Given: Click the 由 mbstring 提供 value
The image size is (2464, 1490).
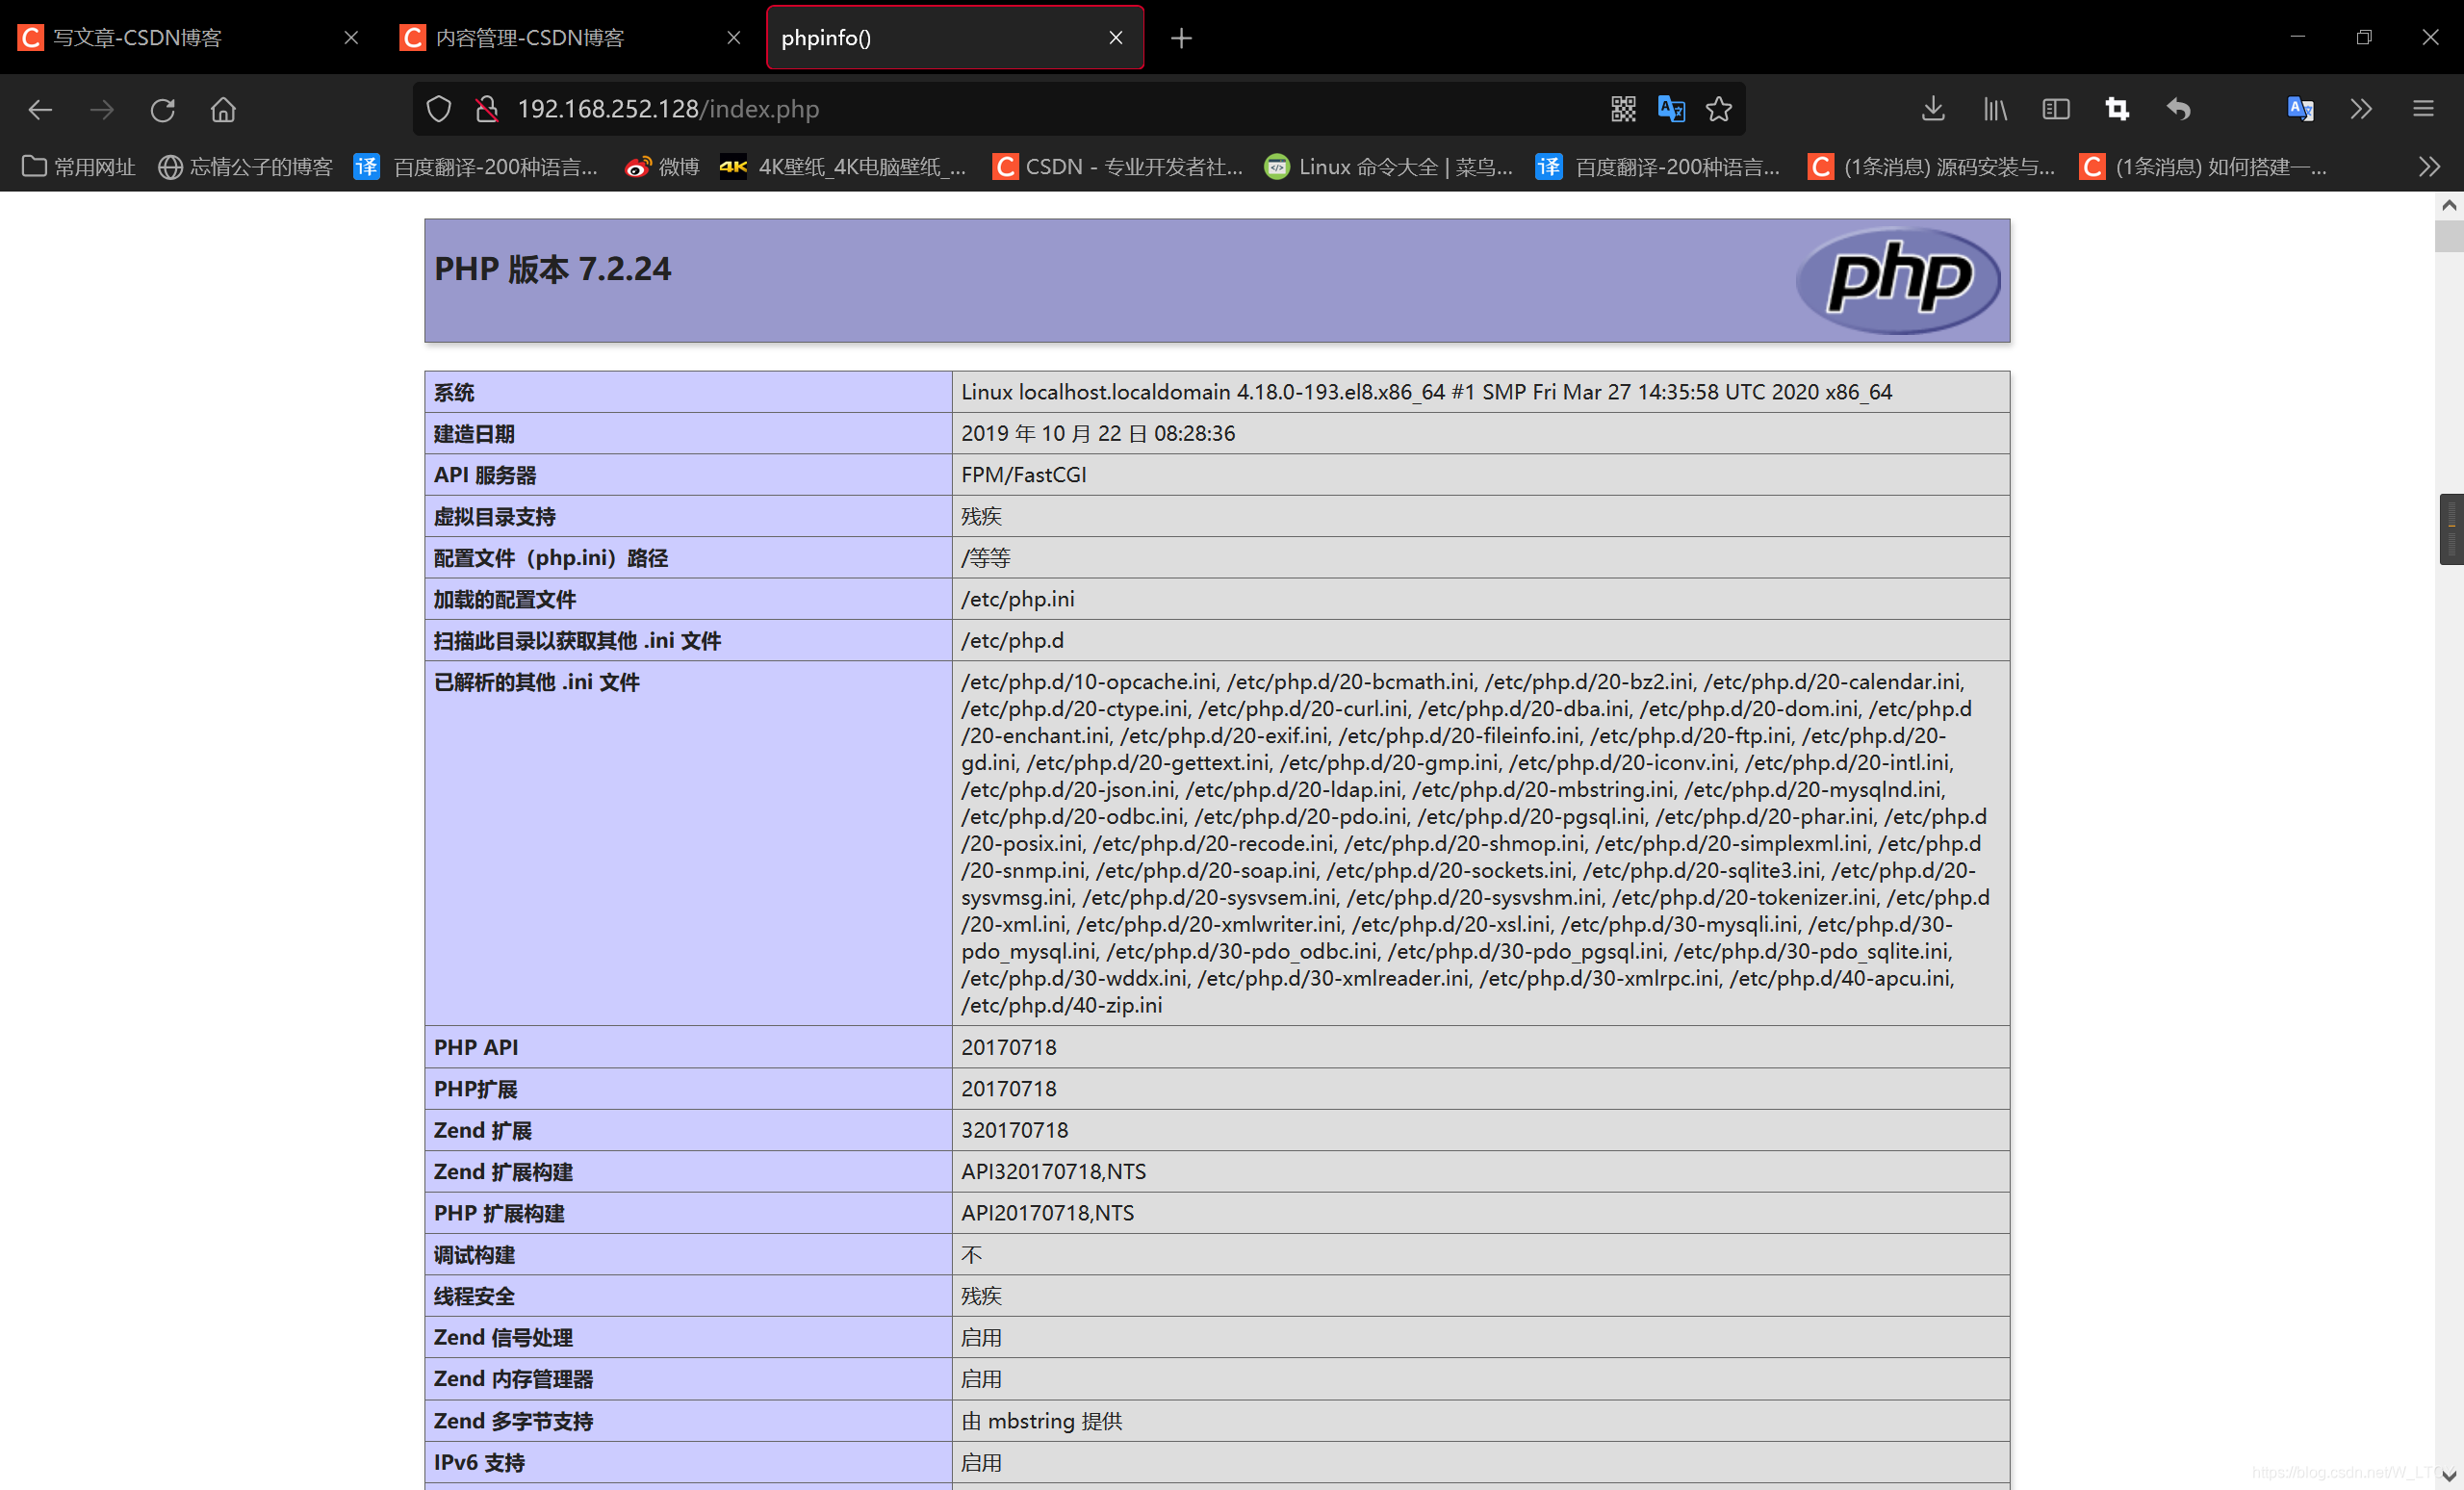Looking at the screenshot, I should tap(1042, 1421).
